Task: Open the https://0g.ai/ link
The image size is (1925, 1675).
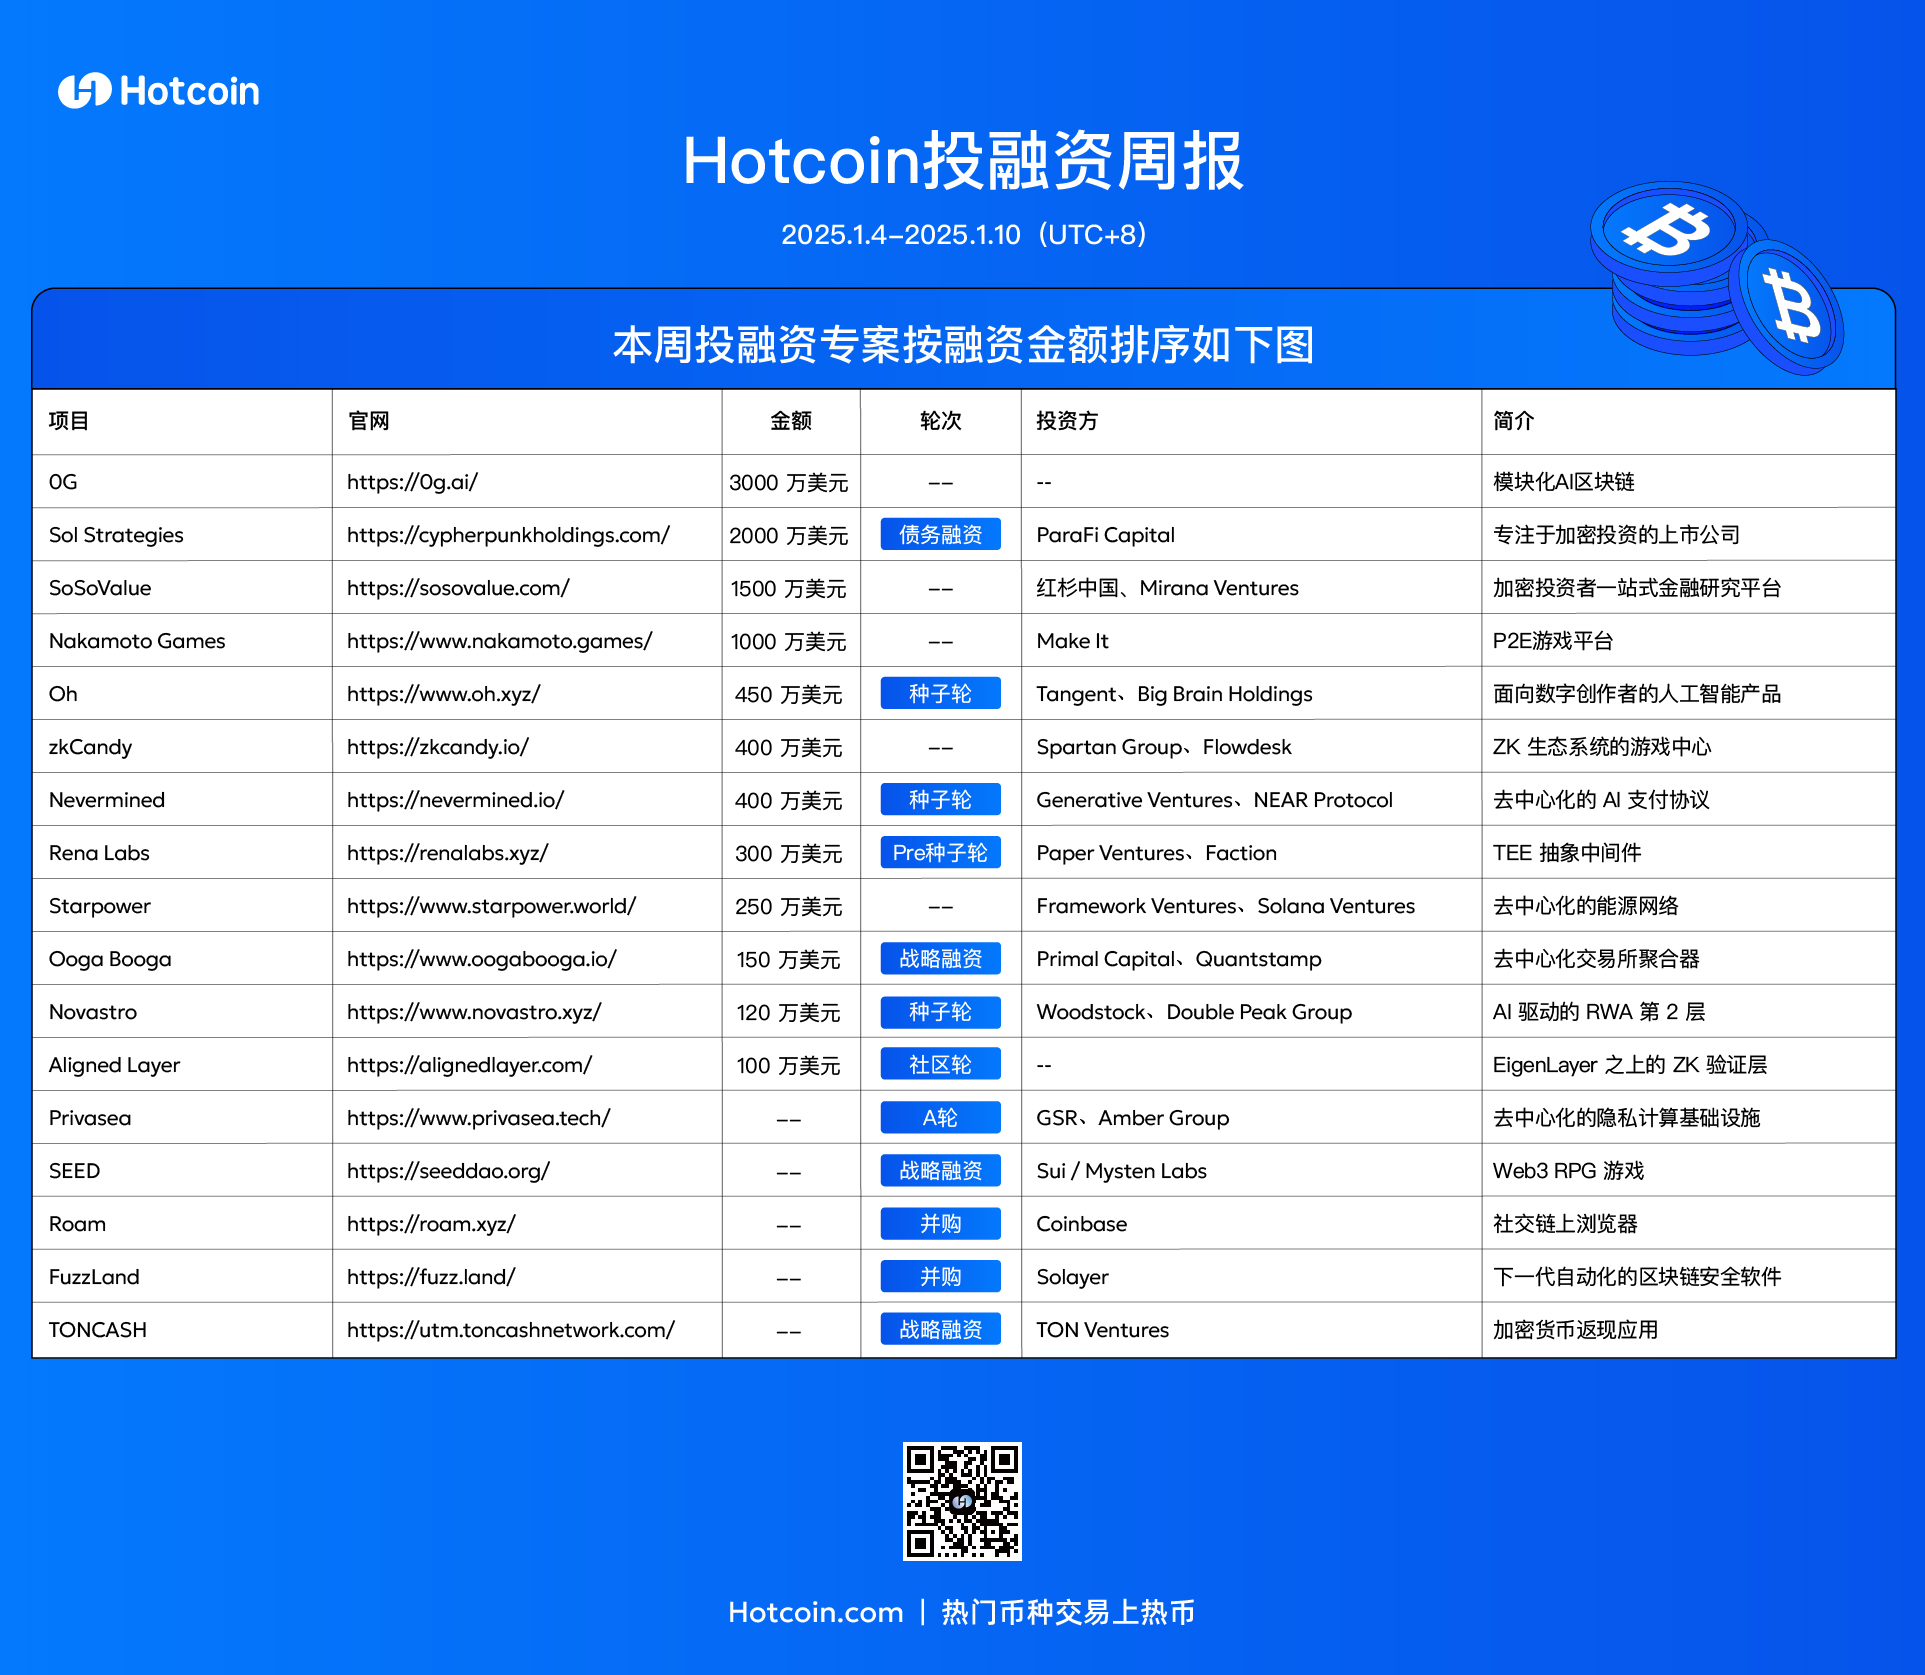Action: coord(412,482)
